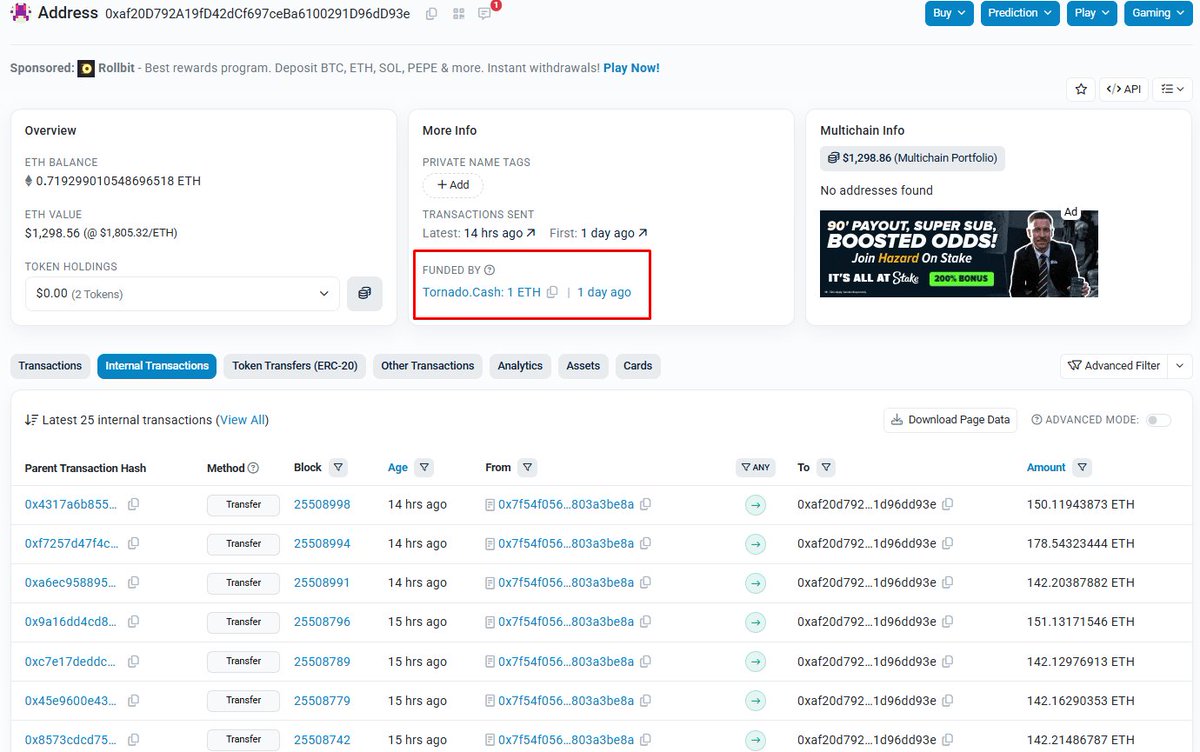Open the Play dropdown
The width and height of the screenshot is (1200, 752).
1092,13
